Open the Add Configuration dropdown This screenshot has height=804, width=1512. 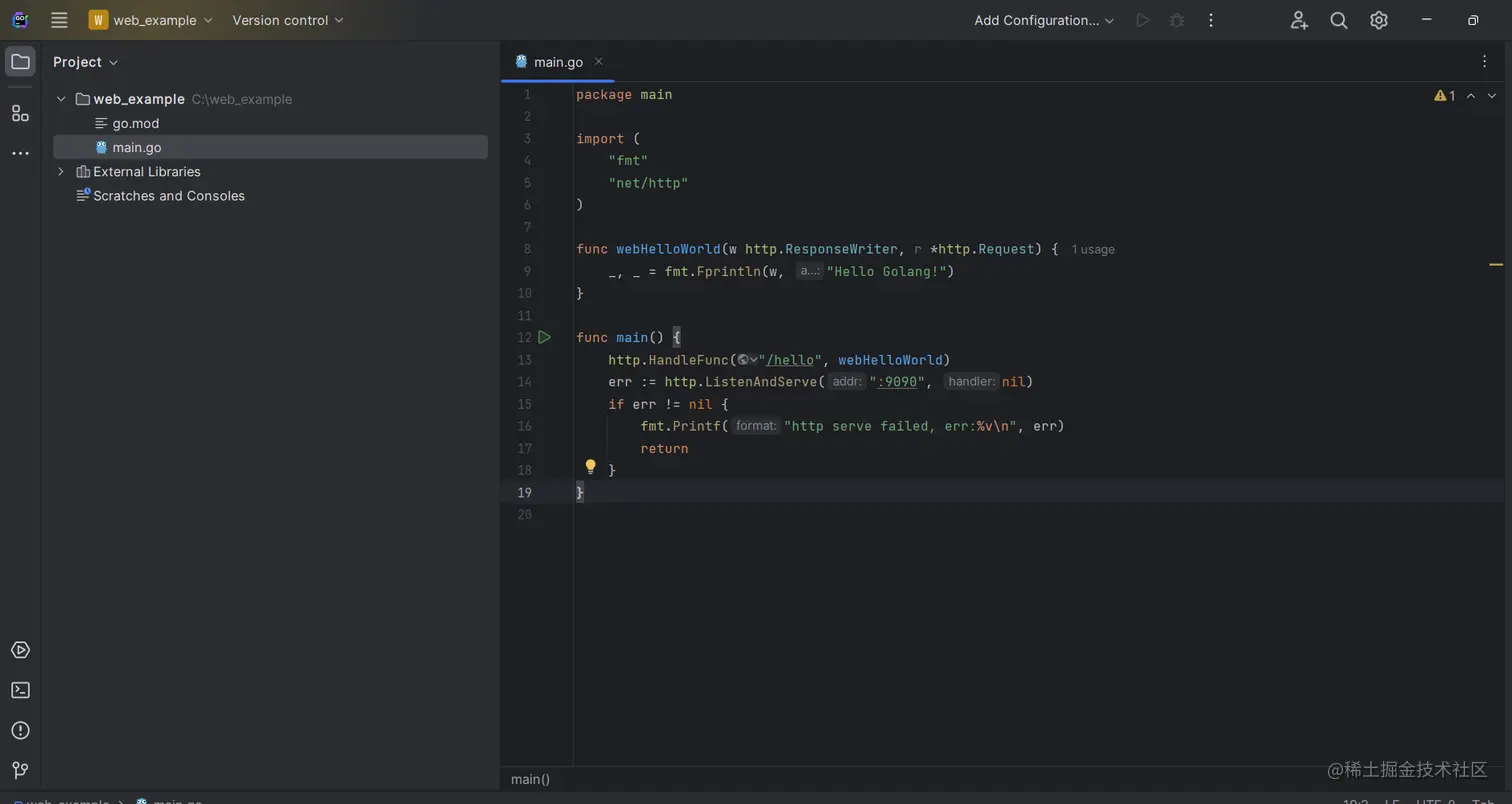click(1044, 20)
